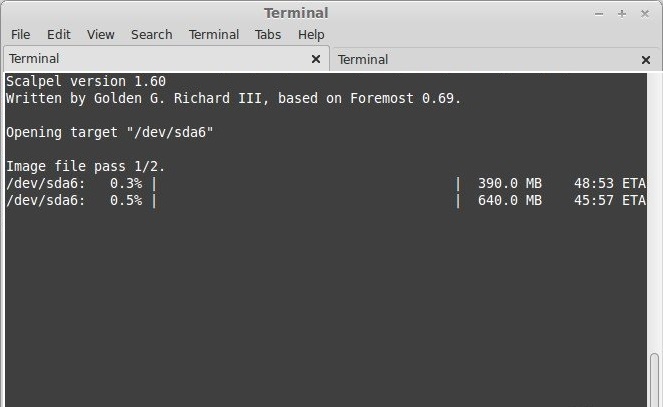
Task: Click the "/dev/sda6" target path text
Action: coord(170,132)
